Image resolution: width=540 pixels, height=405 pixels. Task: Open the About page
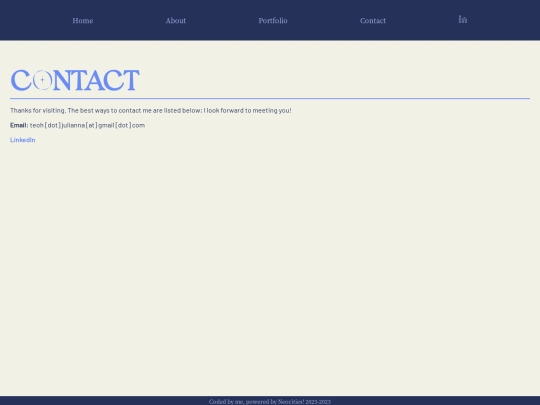[x=176, y=21]
